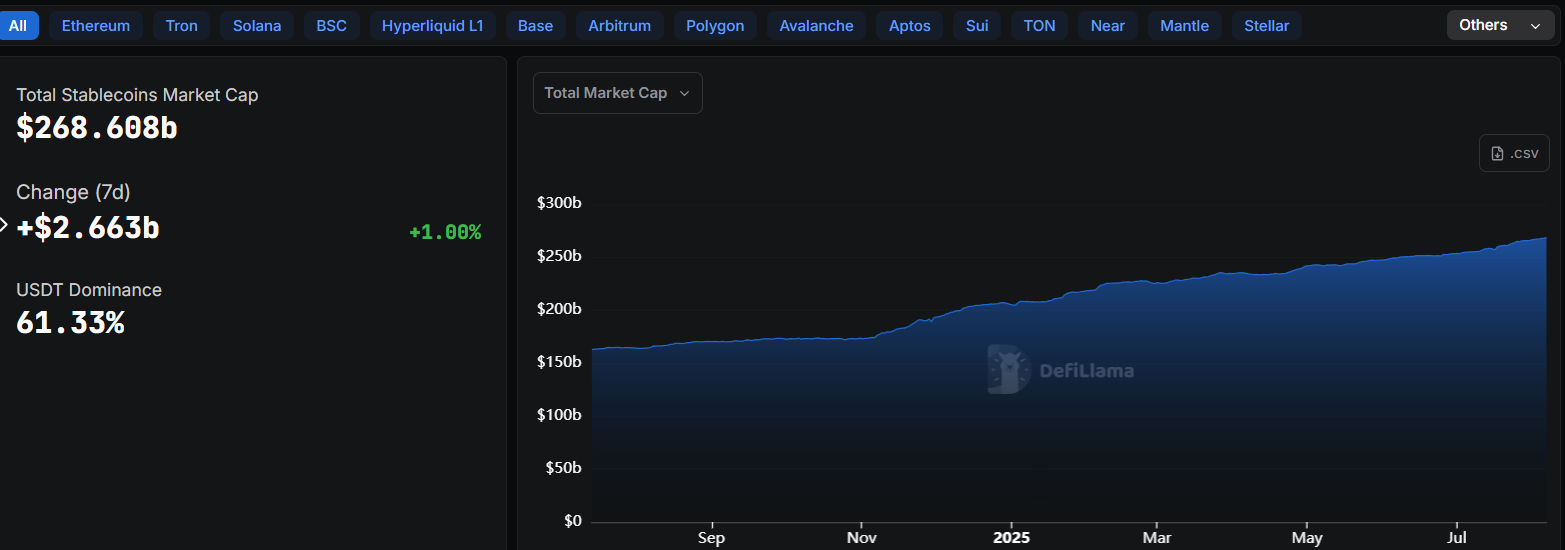Filter stablecoins by Base

point(535,26)
